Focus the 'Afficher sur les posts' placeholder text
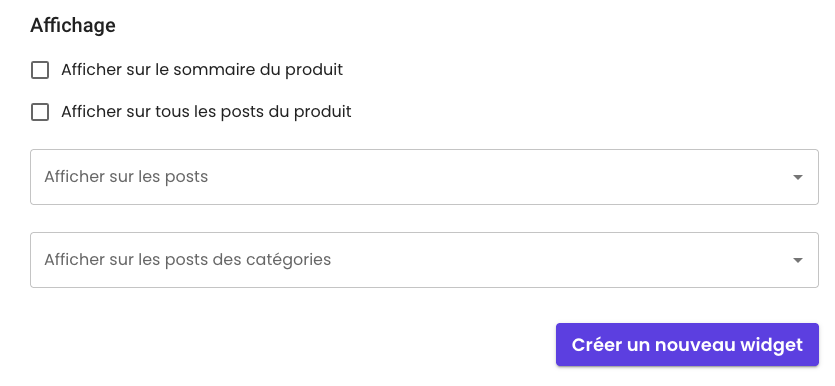 click(126, 176)
